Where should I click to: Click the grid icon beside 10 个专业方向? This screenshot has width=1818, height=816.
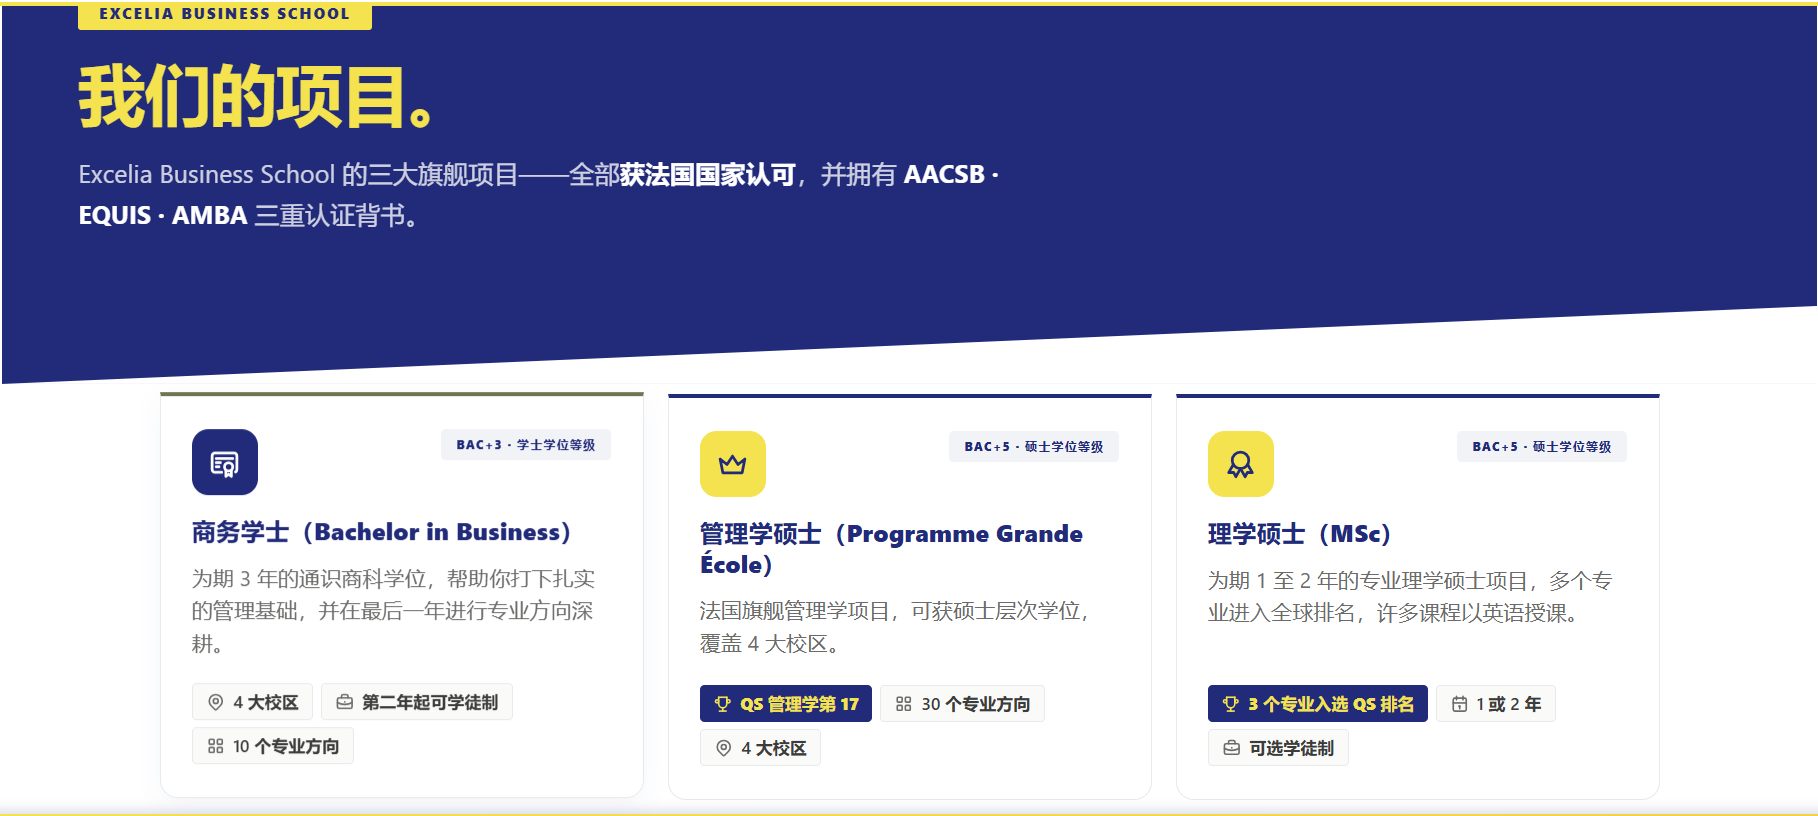click(x=215, y=746)
